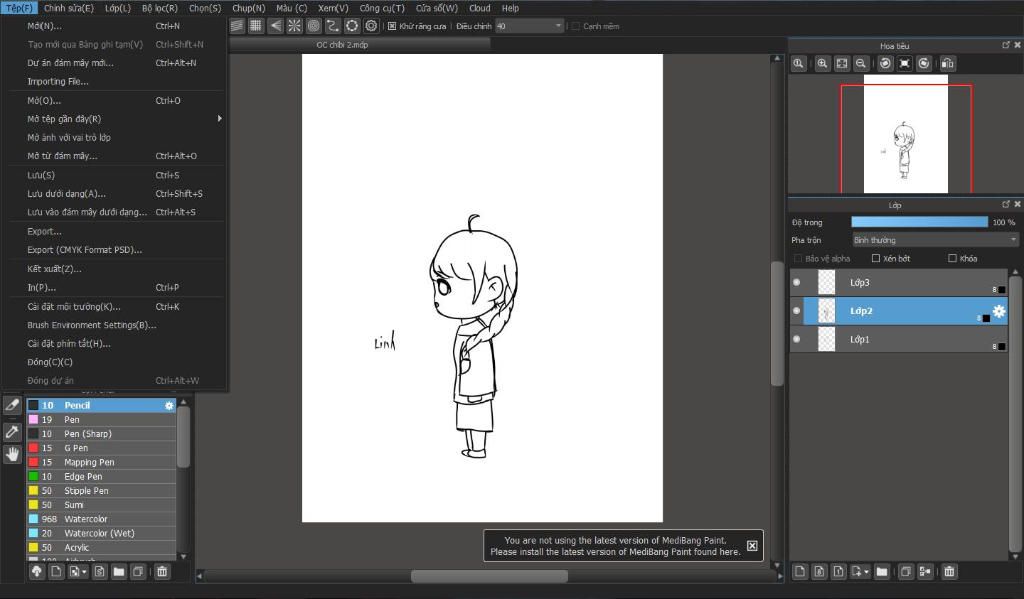Screen dimensions: 1024x599
Task: Hide the Lớp2 layer
Action: coord(796,311)
